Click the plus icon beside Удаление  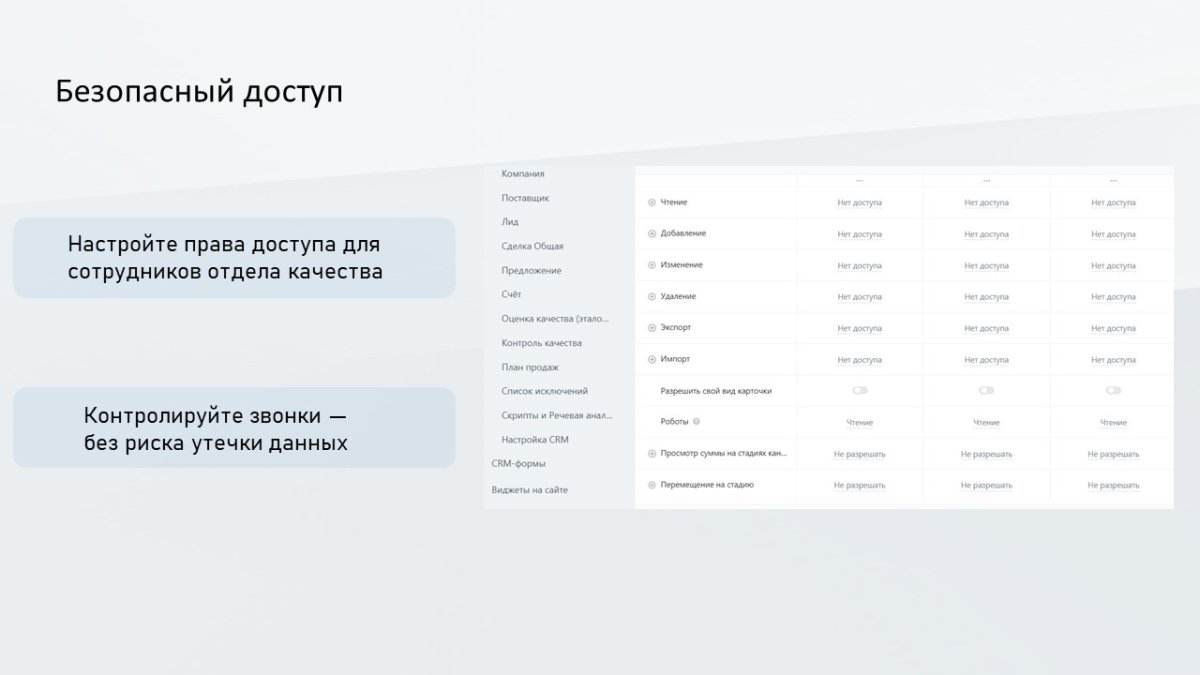(x=652, y=296)
